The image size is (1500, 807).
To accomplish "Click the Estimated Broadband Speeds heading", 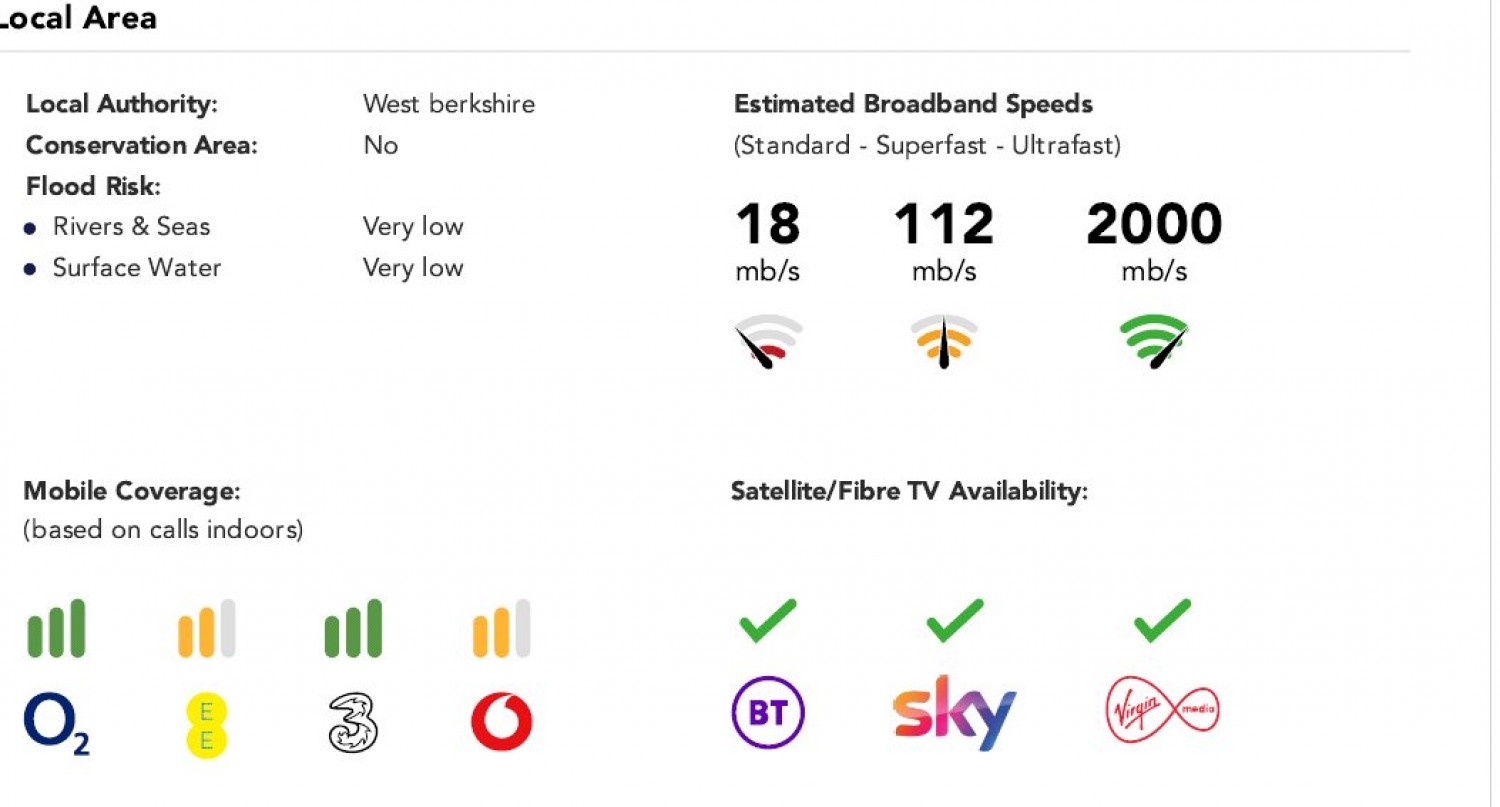I will tap(913, 104).
